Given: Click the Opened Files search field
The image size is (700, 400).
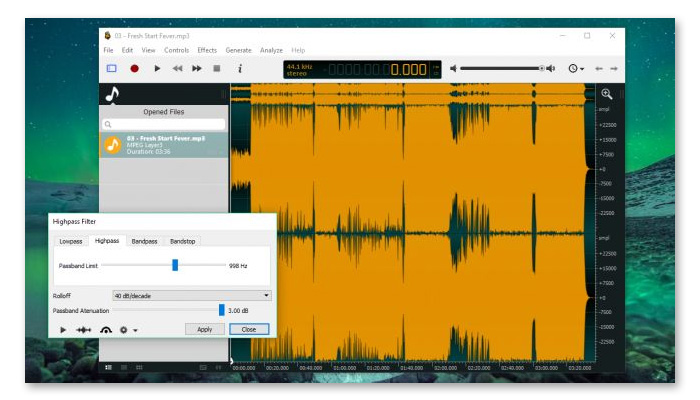Looking at the screenshot, I should click(163, 124).
